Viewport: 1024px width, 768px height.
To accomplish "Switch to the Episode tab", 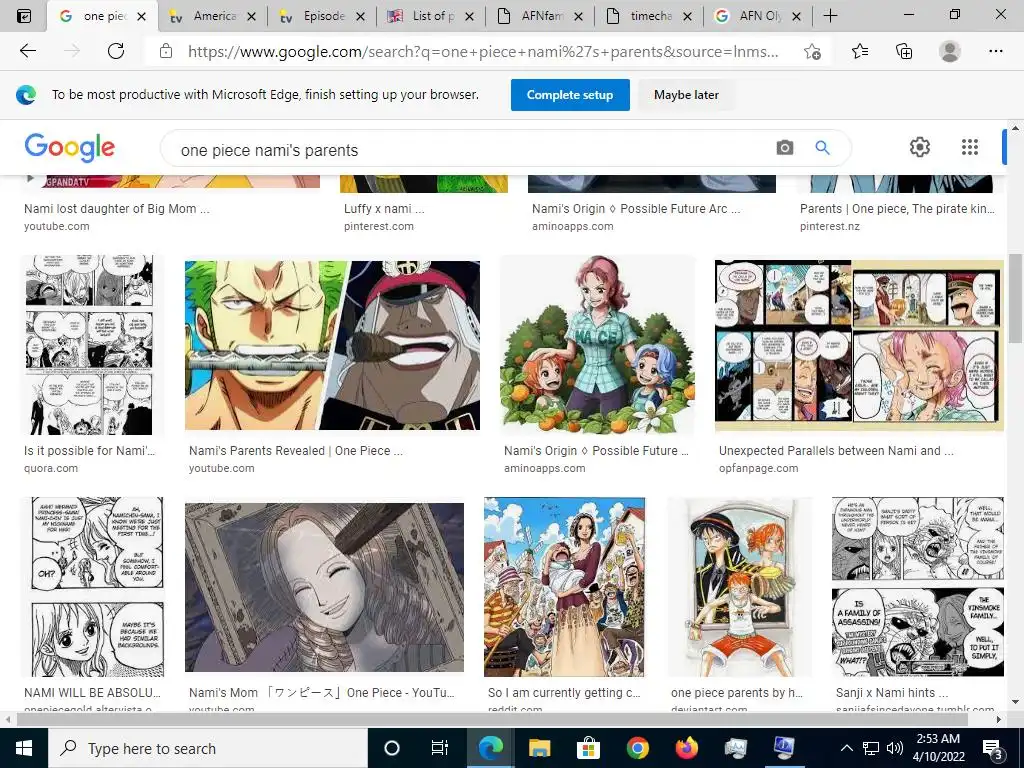I will [322, 16].
